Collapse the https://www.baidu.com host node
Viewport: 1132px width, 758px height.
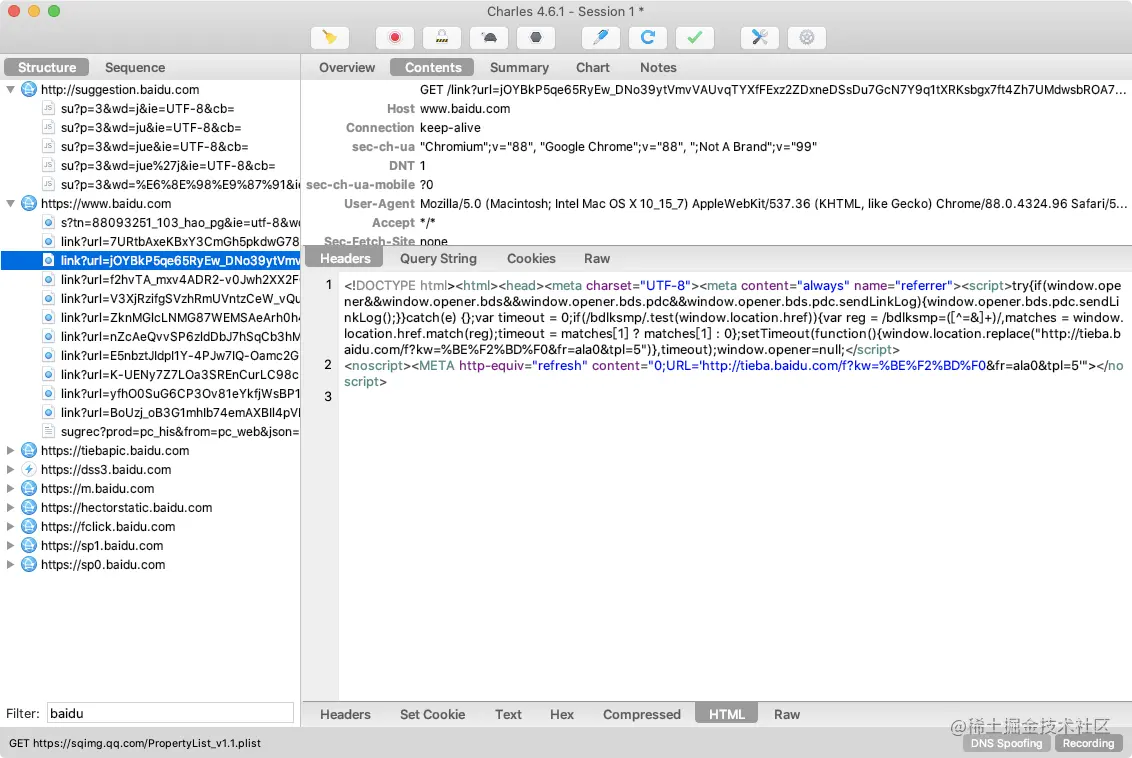click(x=10, y=204)
